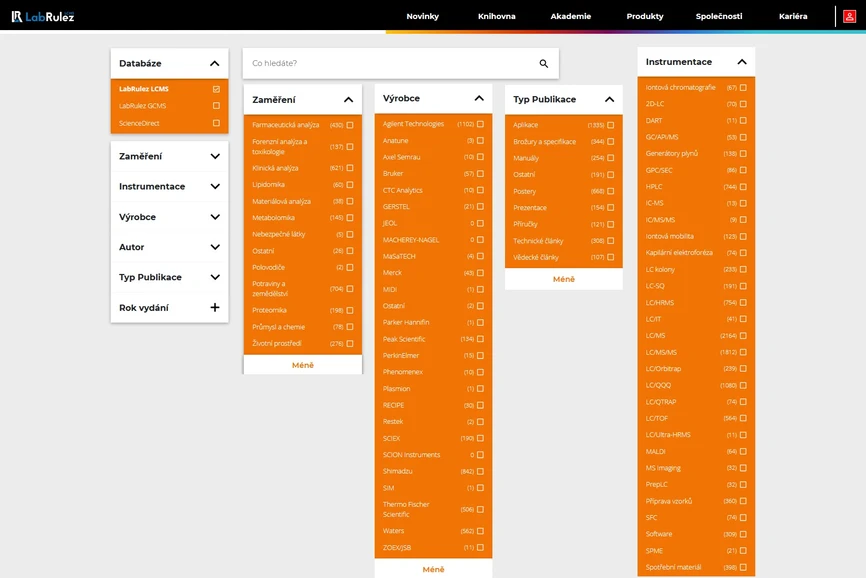The height and width of the screenshot is (578, 866).
Task: Click Méně under Typ Publikace list
Action: coord(564,279)
